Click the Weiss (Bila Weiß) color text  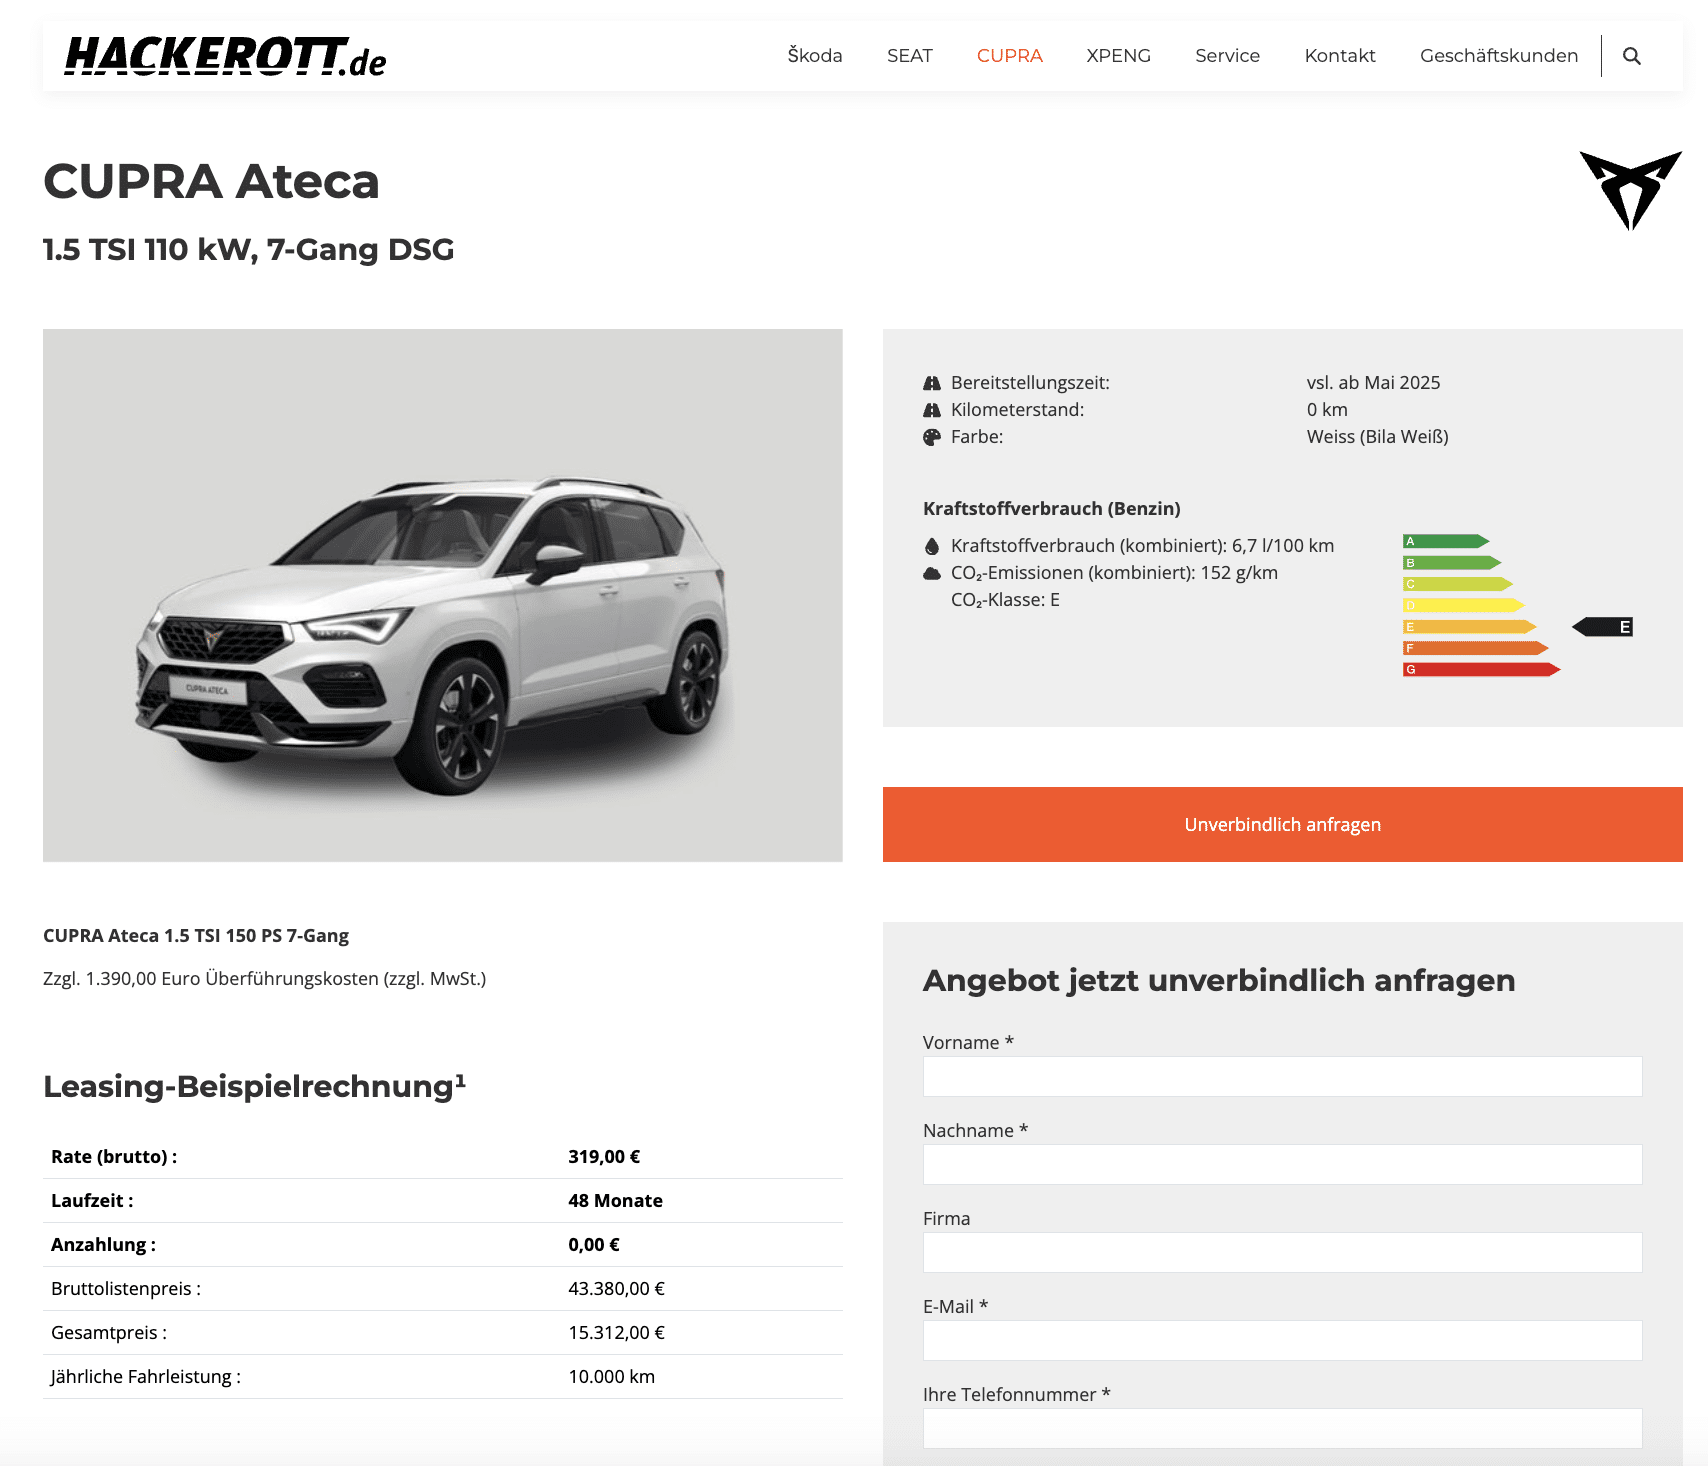pyautogui.click(x=1377, y=437)
